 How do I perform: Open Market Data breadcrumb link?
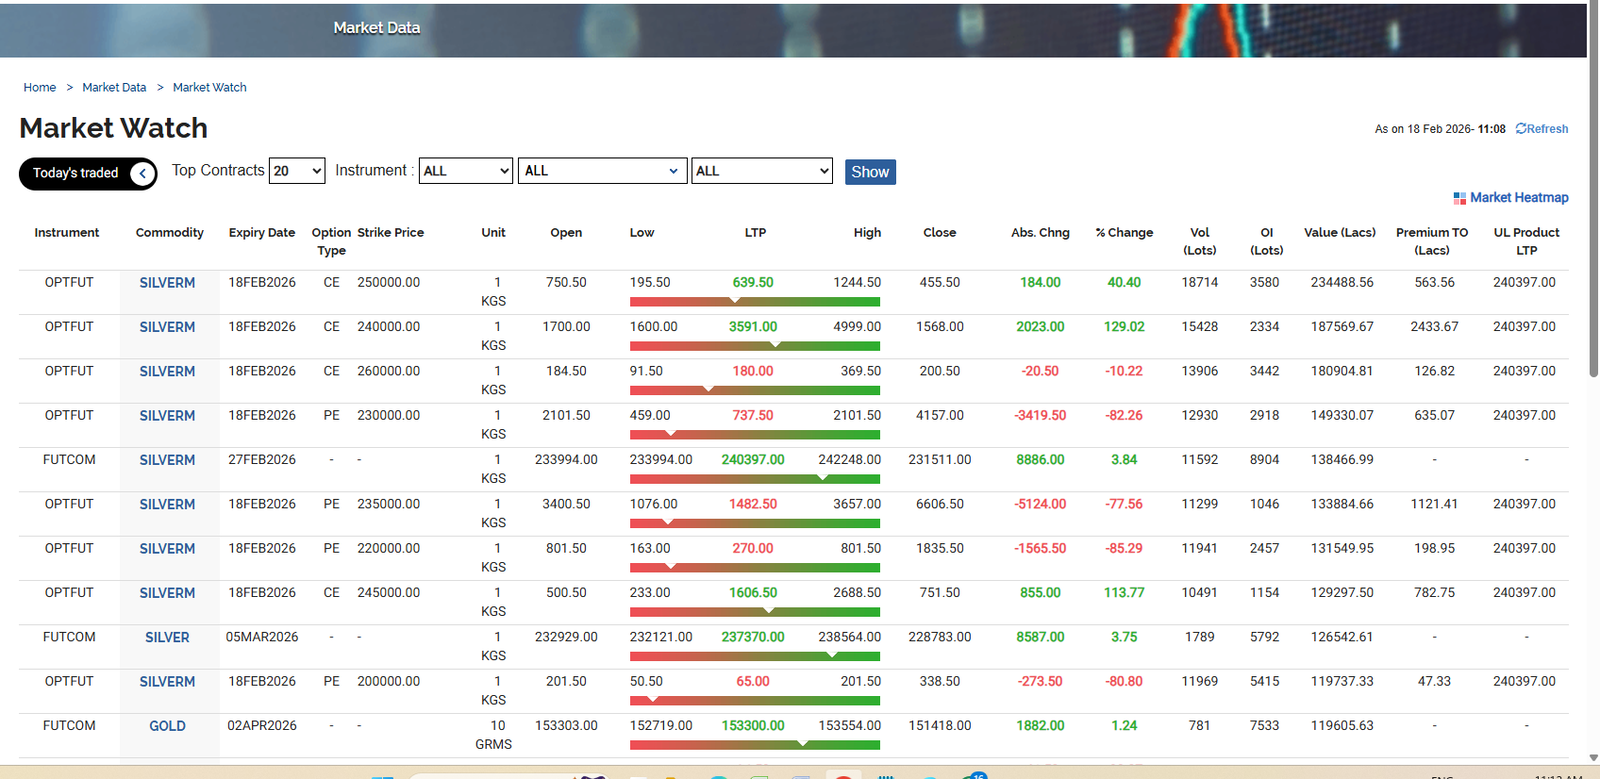pos(114,88)
